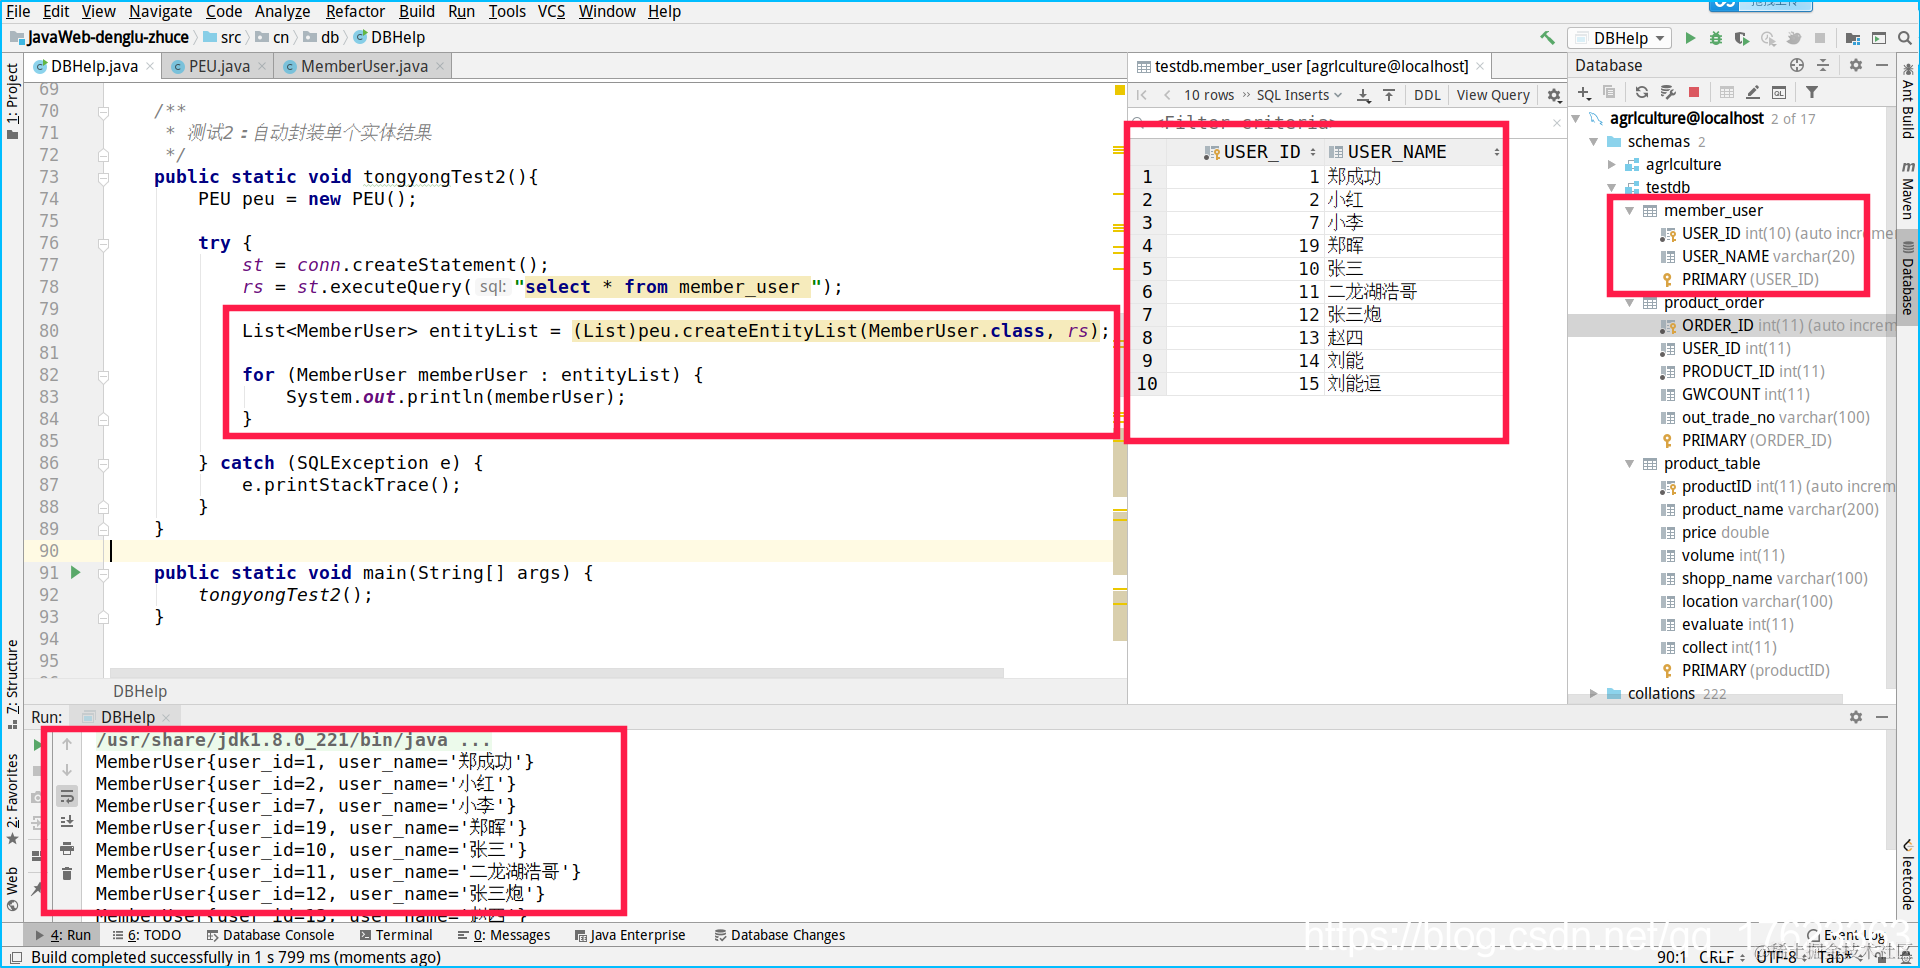
Task: Open the VCS menu
Action: click(551, 11)
